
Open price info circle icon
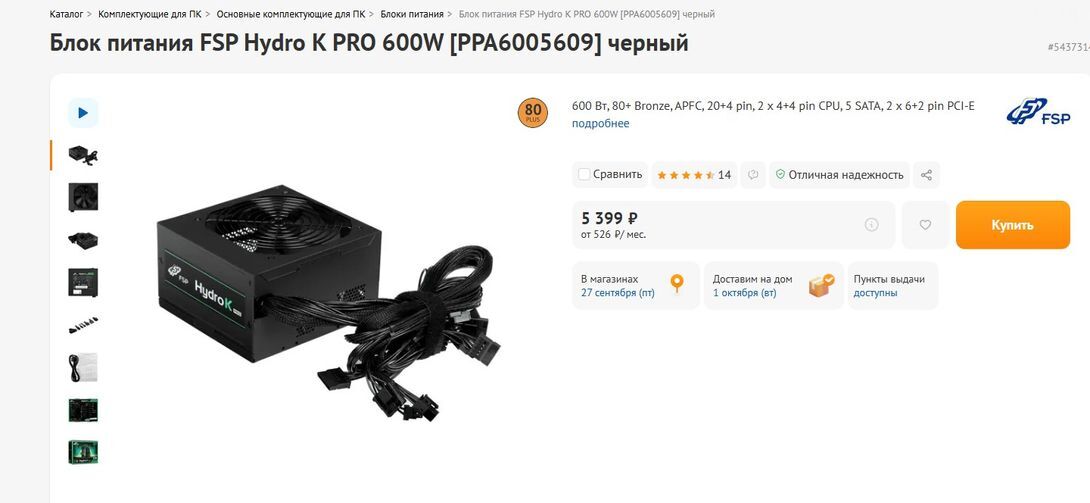tap(871, 224)
